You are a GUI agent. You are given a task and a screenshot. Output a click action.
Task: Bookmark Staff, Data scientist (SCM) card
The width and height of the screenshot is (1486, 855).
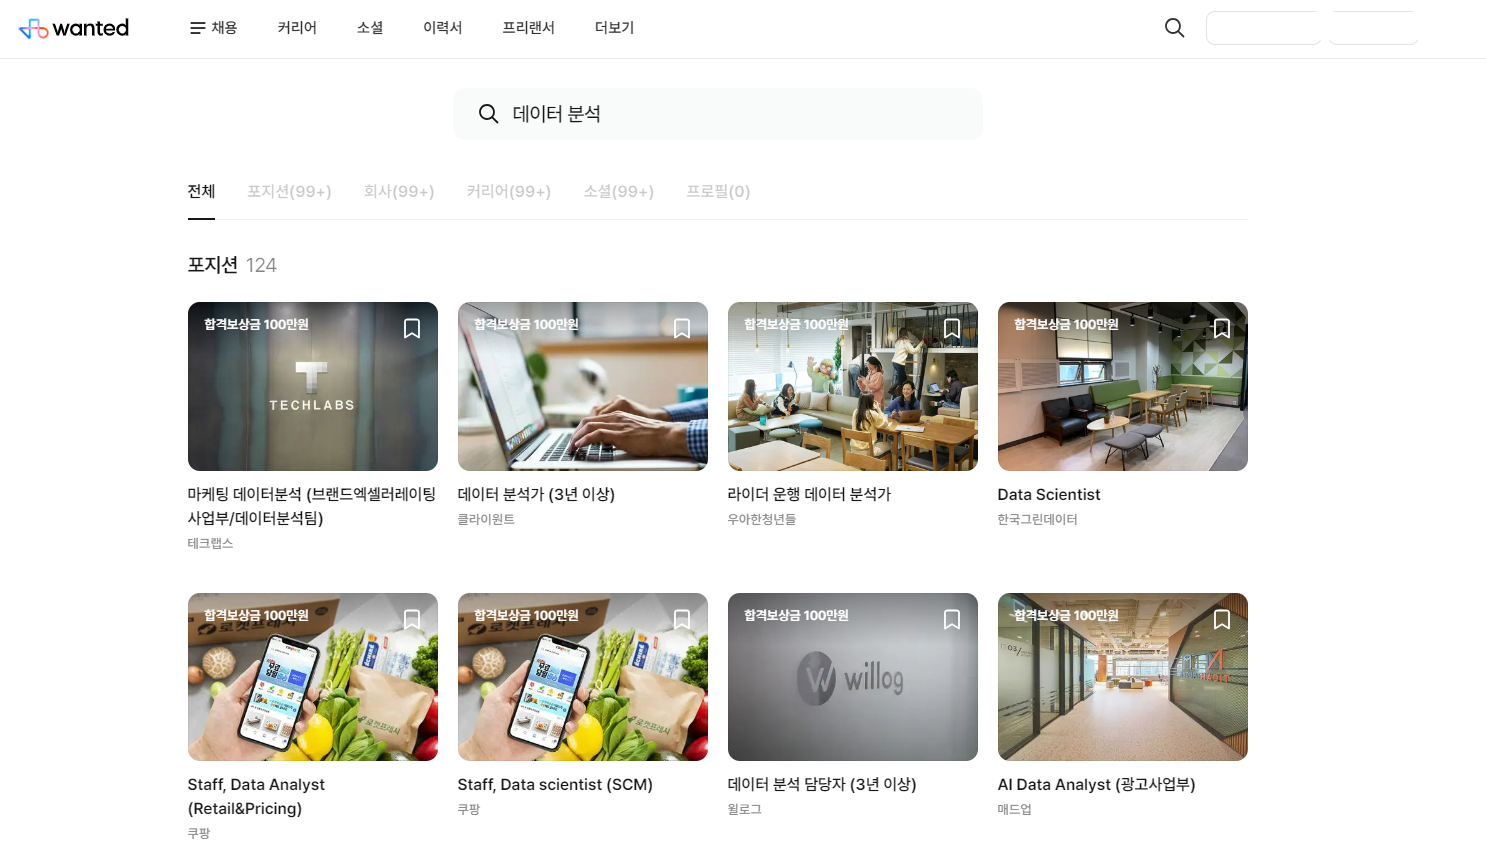[x=681, y=620]
